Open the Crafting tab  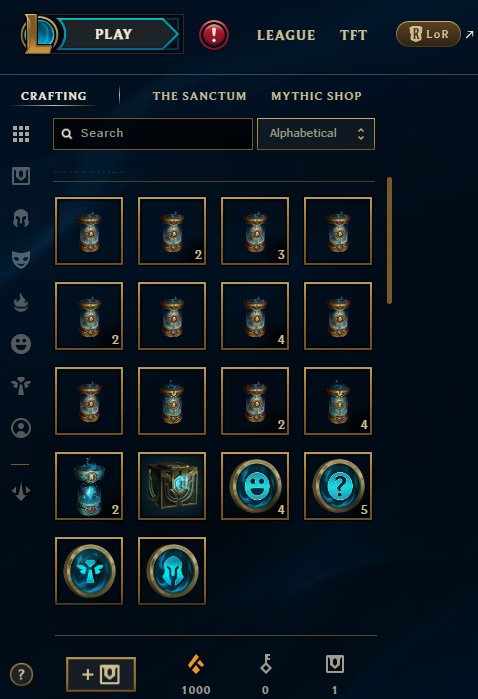click(x=54, y=96)
